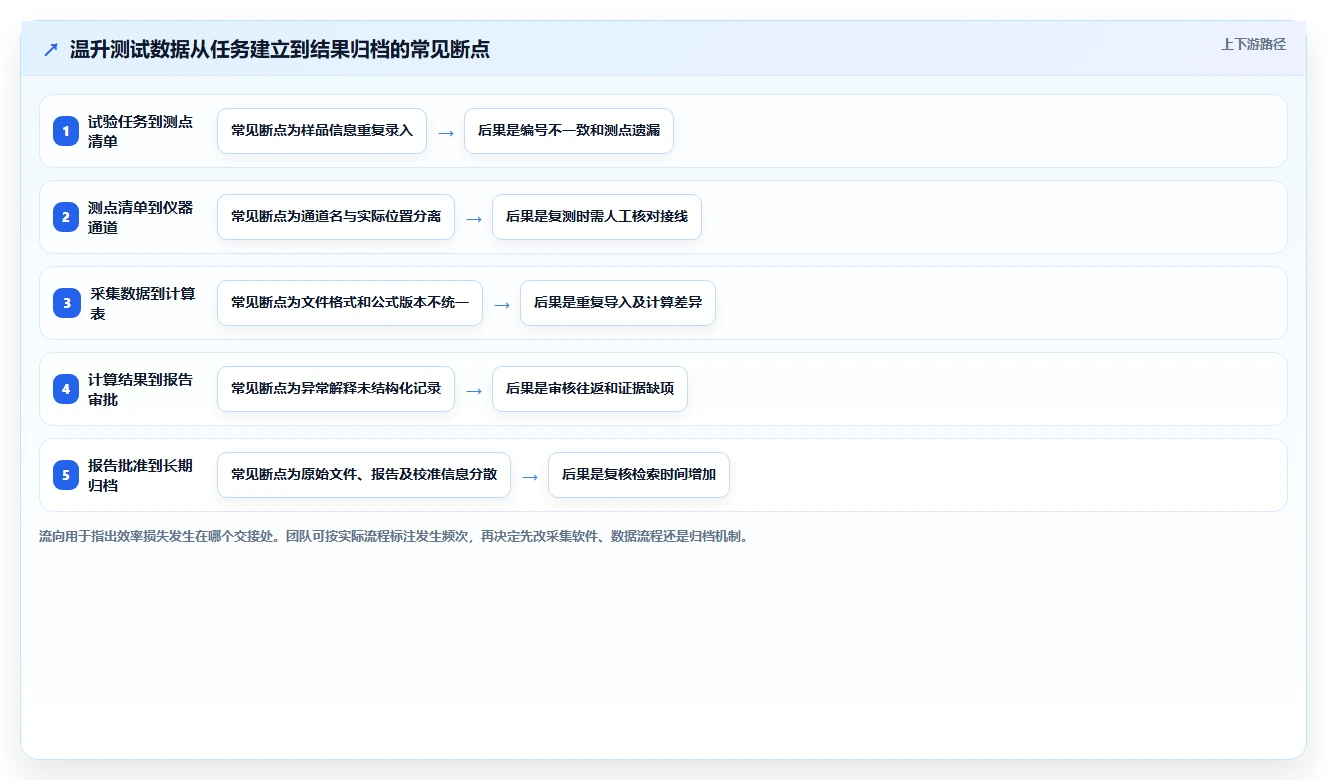The image size is (1327, 780).
Task: Click the step label 计算结果到报告审批
Action: click(140, 389)
